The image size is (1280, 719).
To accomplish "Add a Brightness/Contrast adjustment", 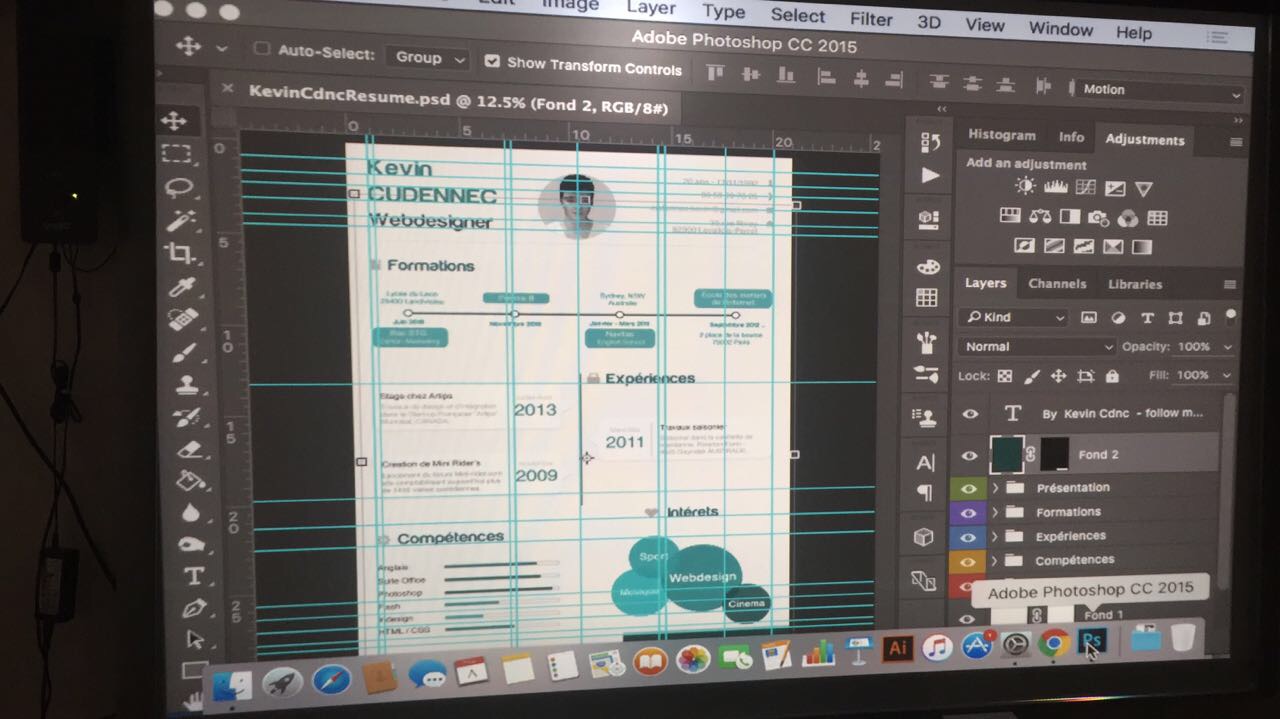I will 1025,187.
